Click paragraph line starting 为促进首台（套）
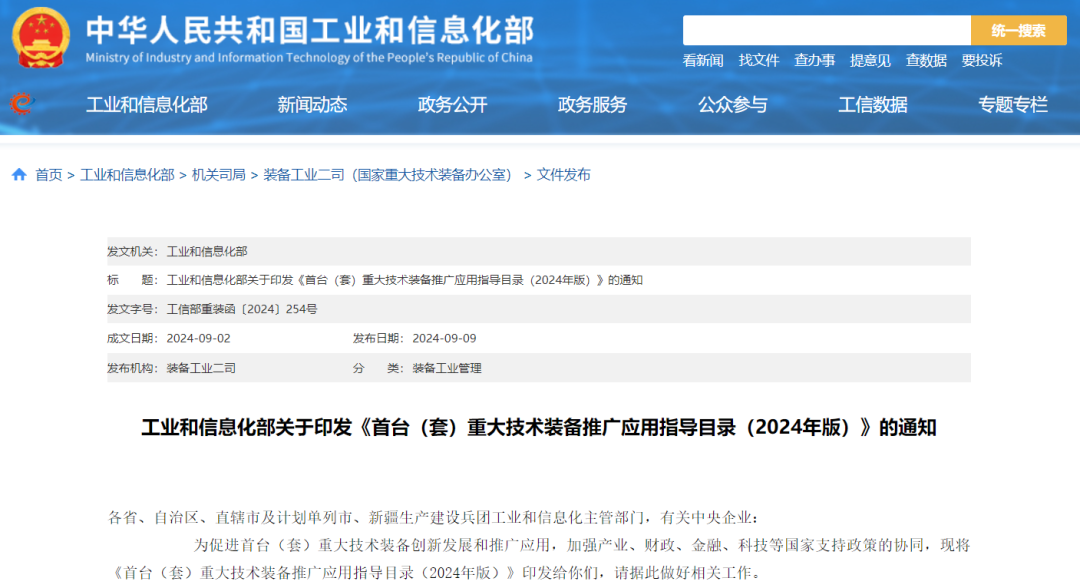 click(x=581, y=545)
